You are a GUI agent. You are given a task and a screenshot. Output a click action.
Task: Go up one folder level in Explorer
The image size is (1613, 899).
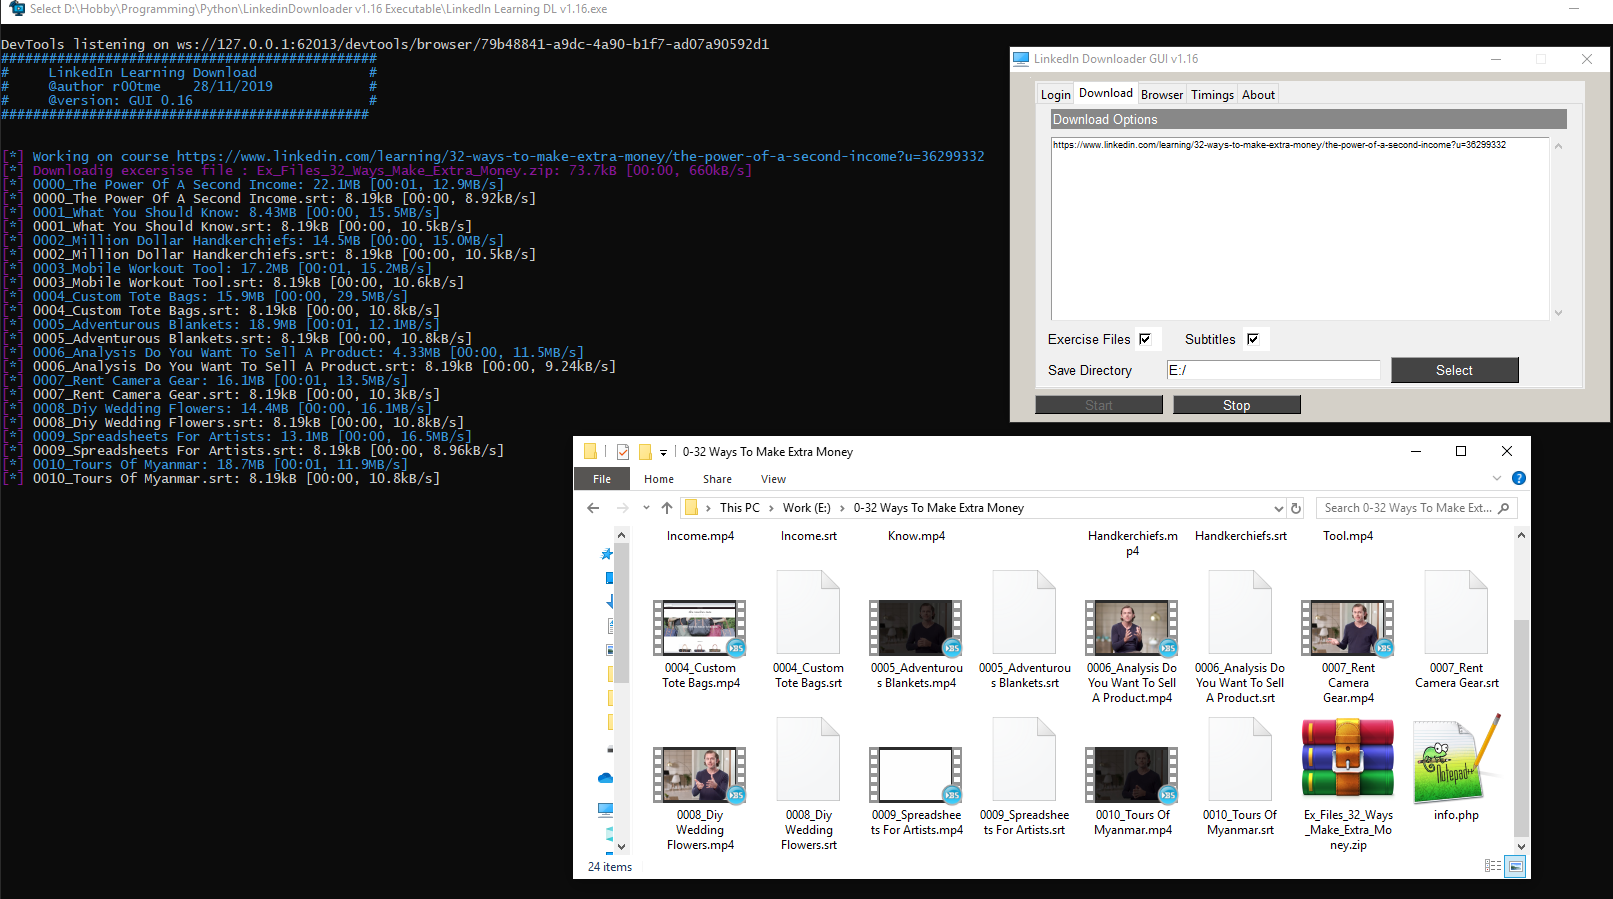[667, 508]
